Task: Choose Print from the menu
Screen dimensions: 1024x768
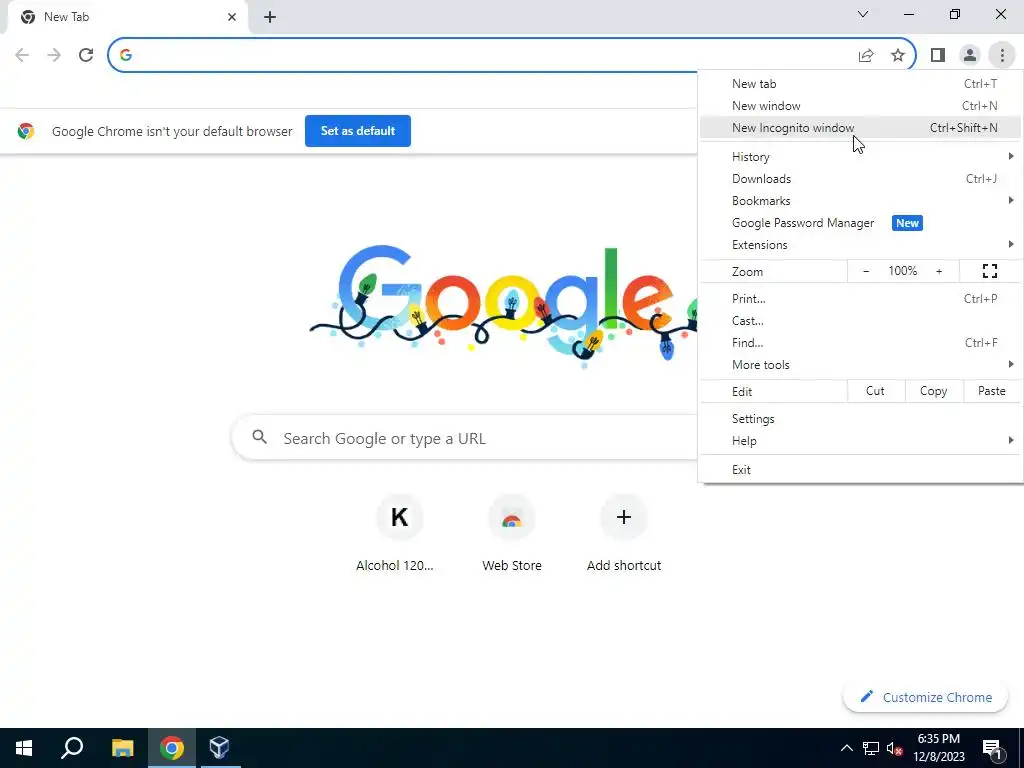Action: coord(860,299)
